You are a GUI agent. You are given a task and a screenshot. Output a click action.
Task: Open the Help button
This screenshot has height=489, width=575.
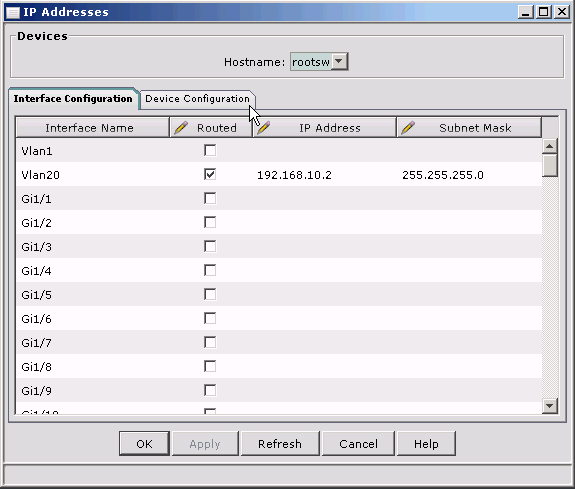[x=426, y=444]
